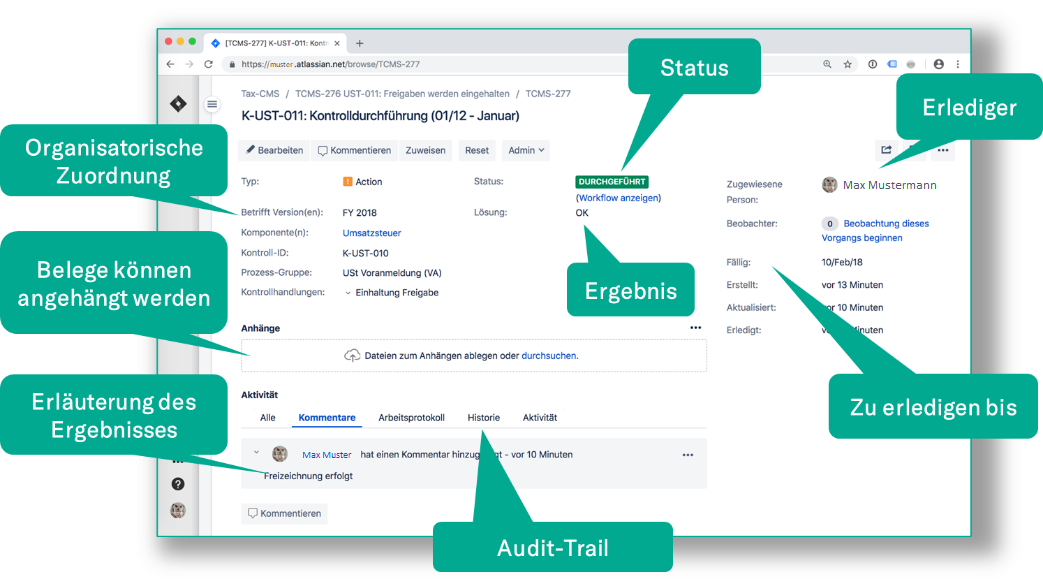Switch to the Historie activity tab
Image resolution: width=1043 pixels, height=586 pixels.
(x=484, y=417)
